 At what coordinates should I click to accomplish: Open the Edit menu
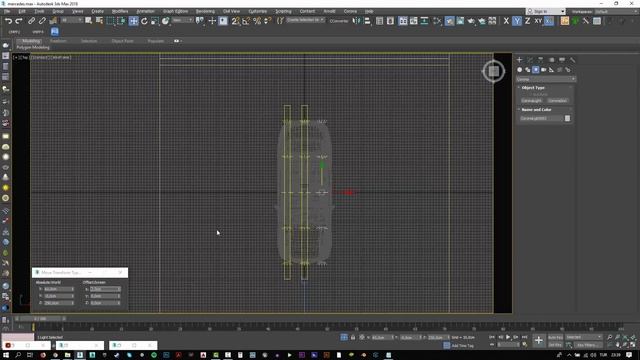click(x=22, y=11)
